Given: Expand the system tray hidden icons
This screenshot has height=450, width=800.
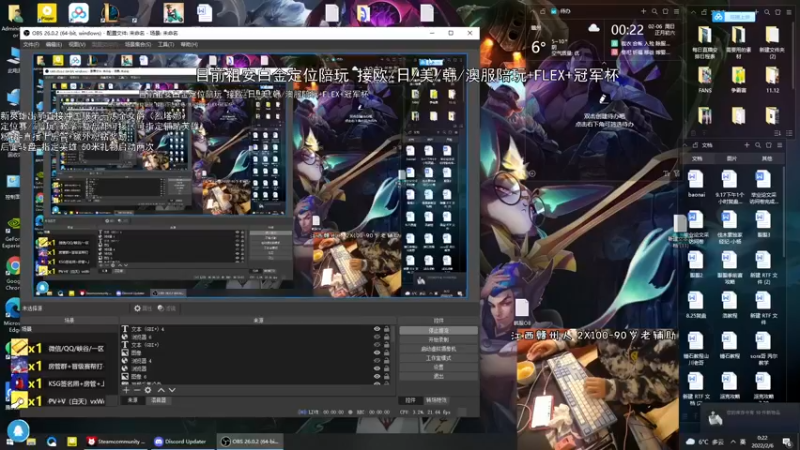Looking at the screenshot, I should pyautogui.click(x=733, y=442).
